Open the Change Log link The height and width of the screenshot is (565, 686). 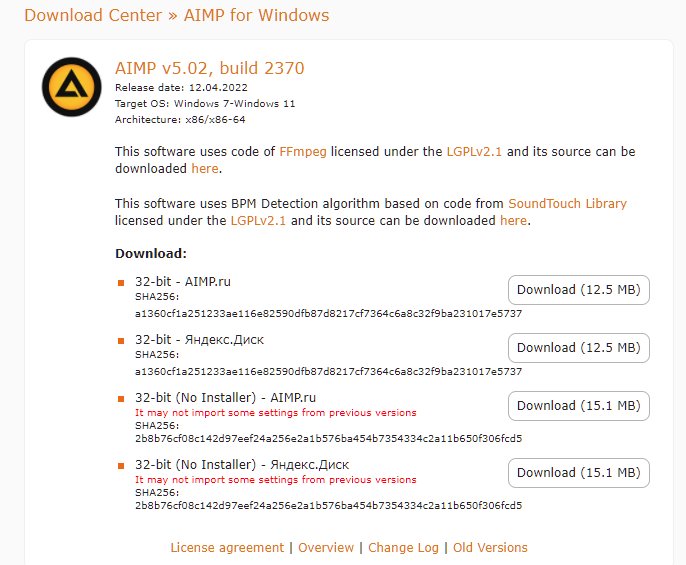[x=403, y=547]
